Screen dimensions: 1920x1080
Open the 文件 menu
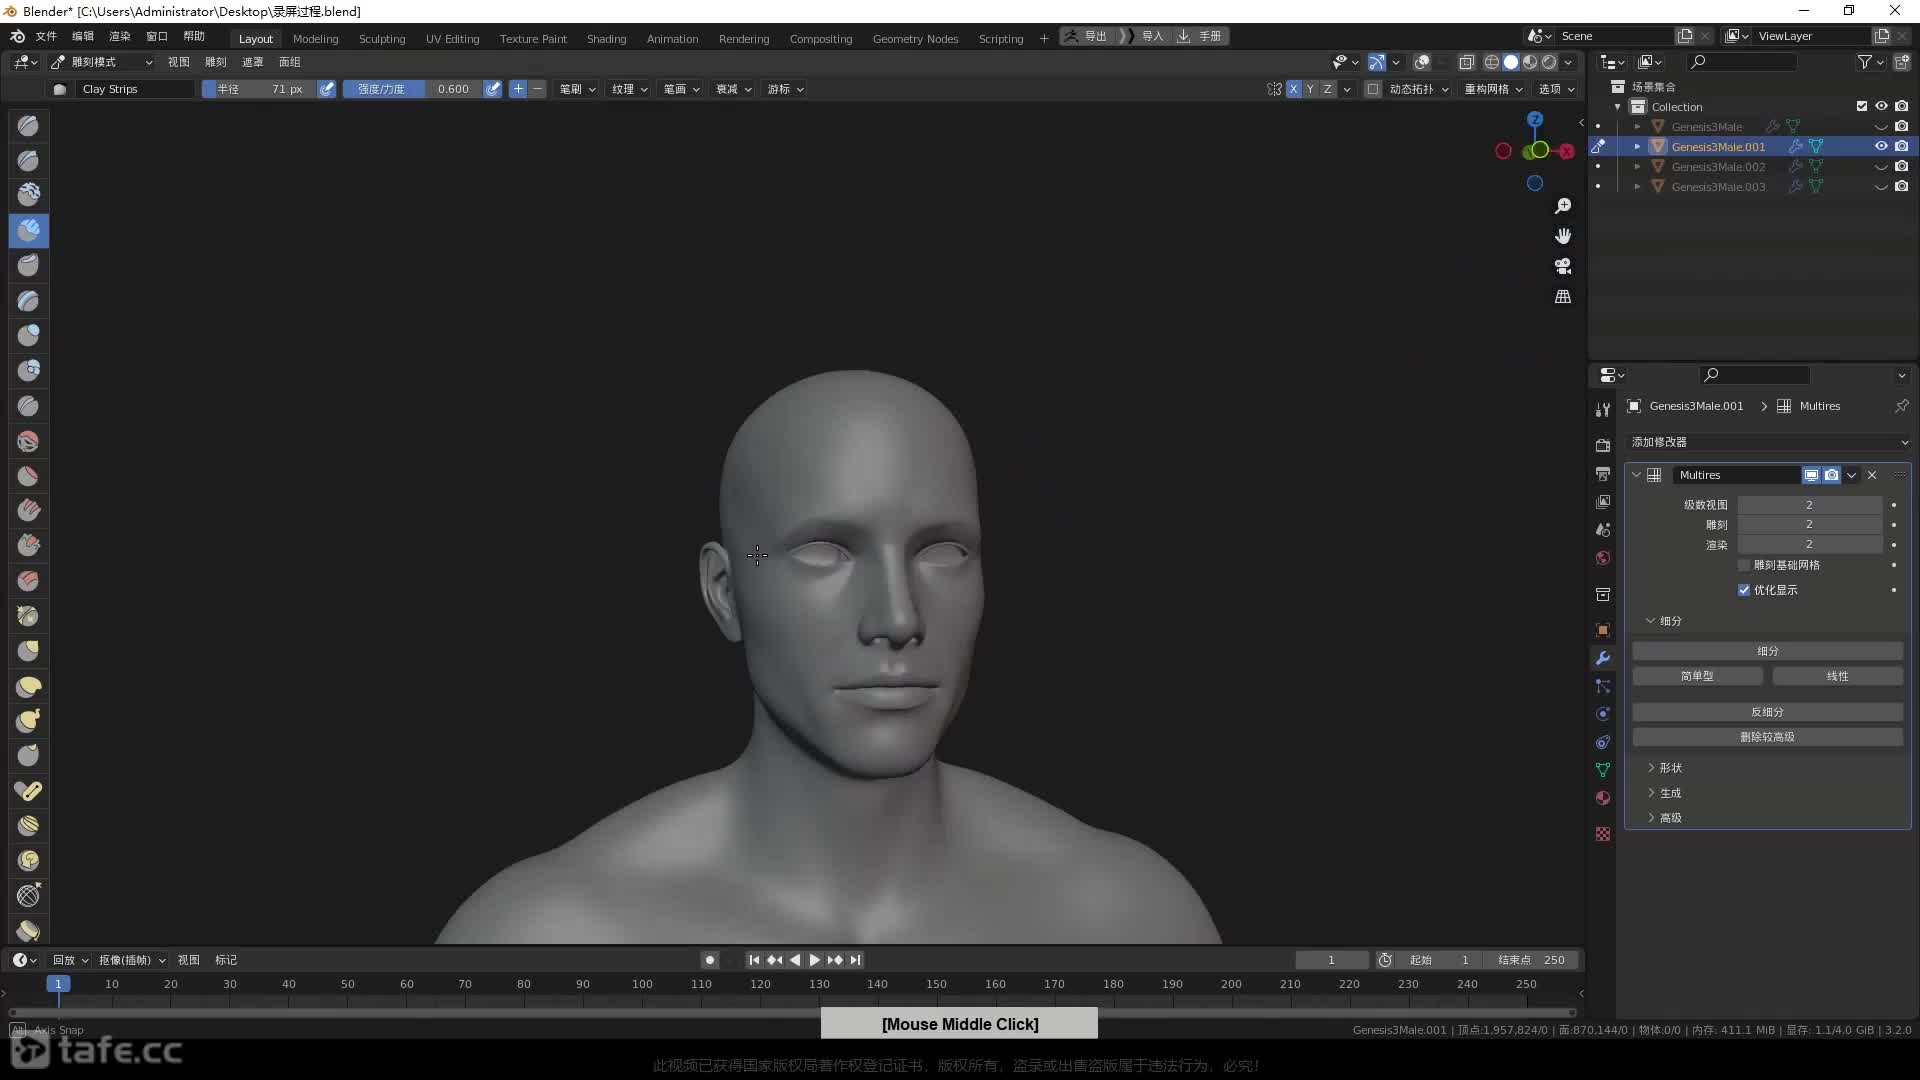coord(46,36)
